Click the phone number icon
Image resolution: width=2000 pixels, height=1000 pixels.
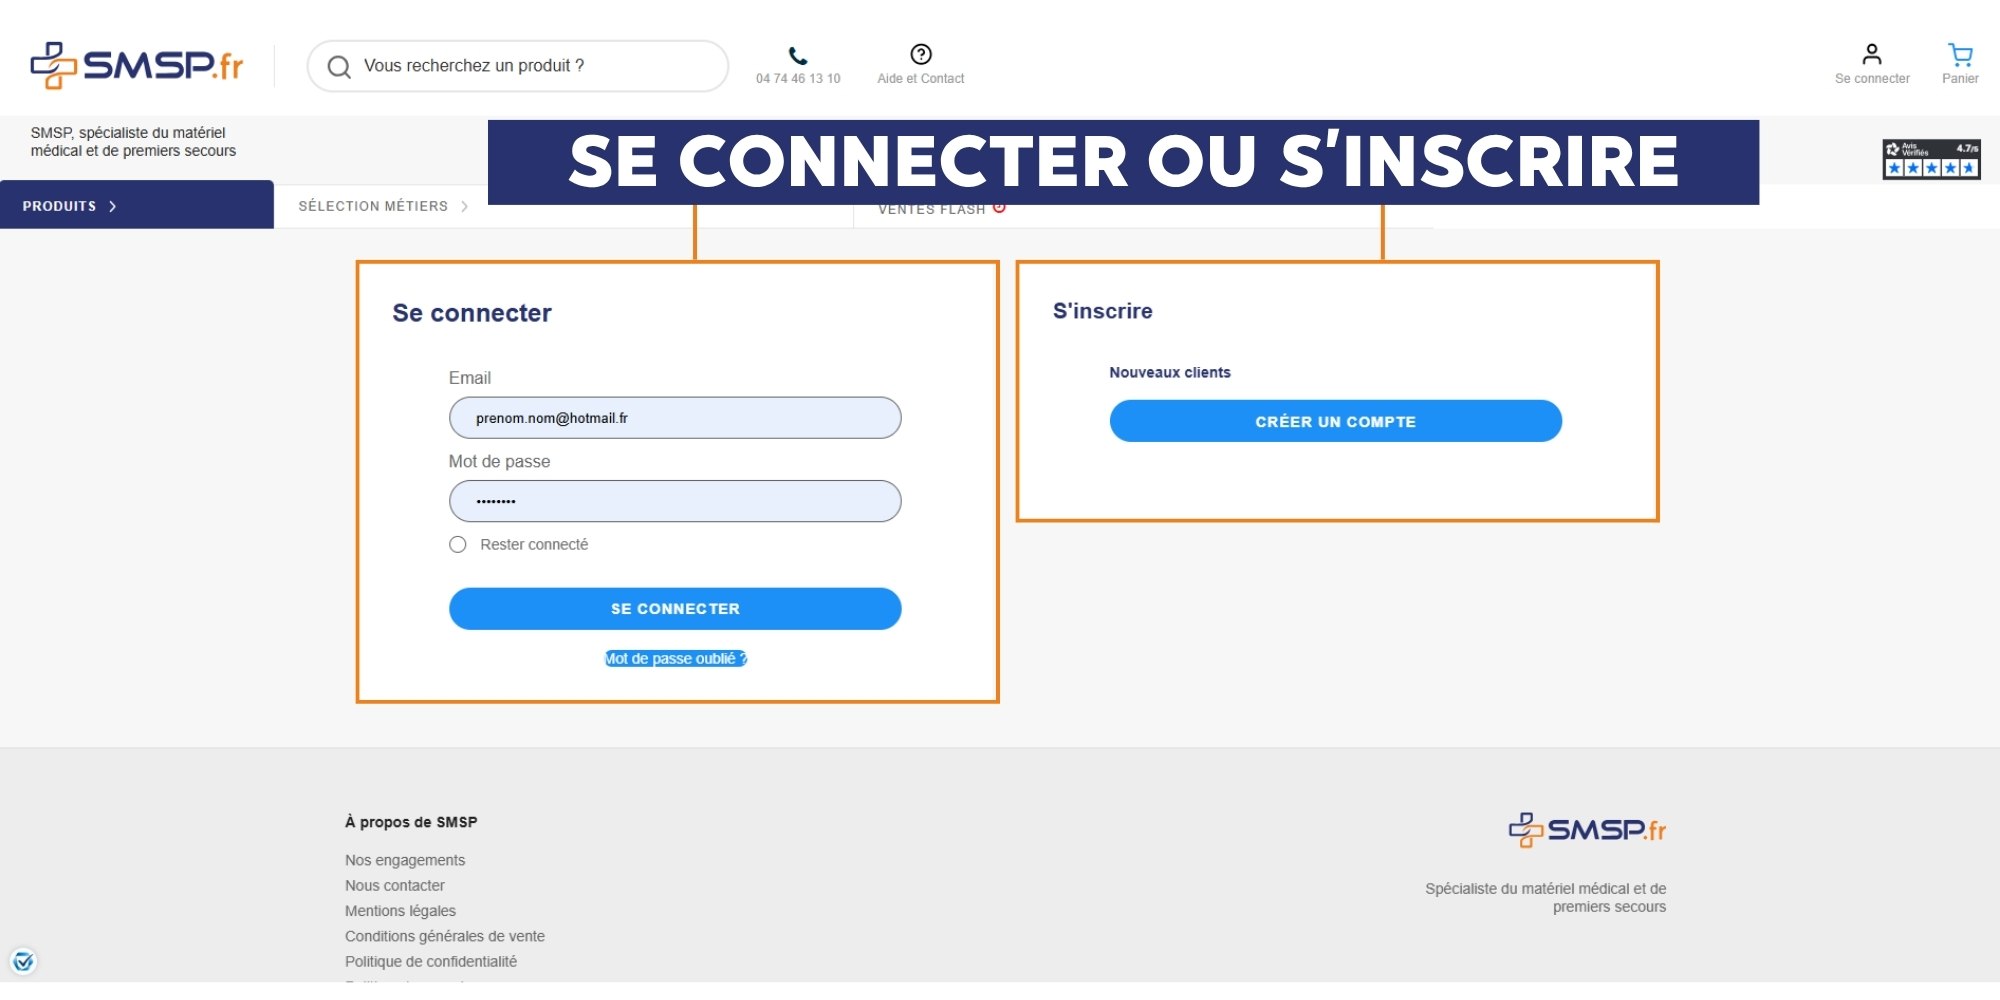797,56
